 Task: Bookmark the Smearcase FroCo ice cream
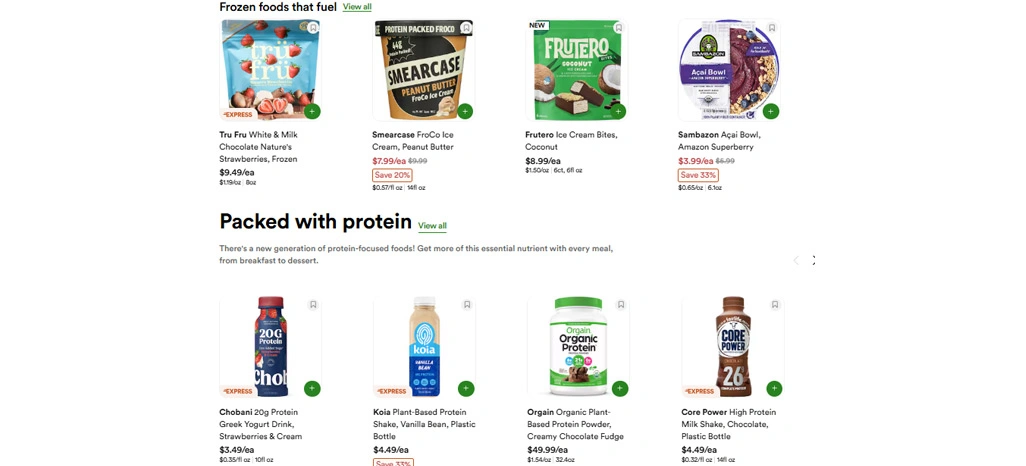point(466,28)
